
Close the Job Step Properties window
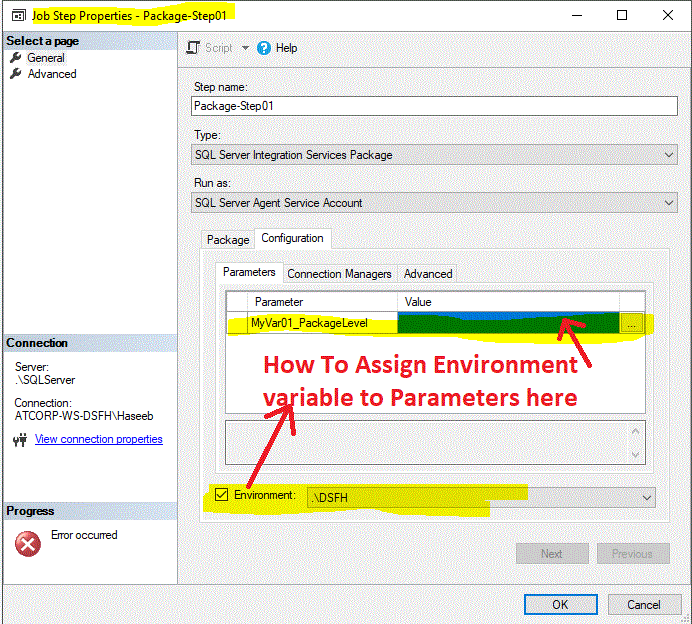(668, 15)
